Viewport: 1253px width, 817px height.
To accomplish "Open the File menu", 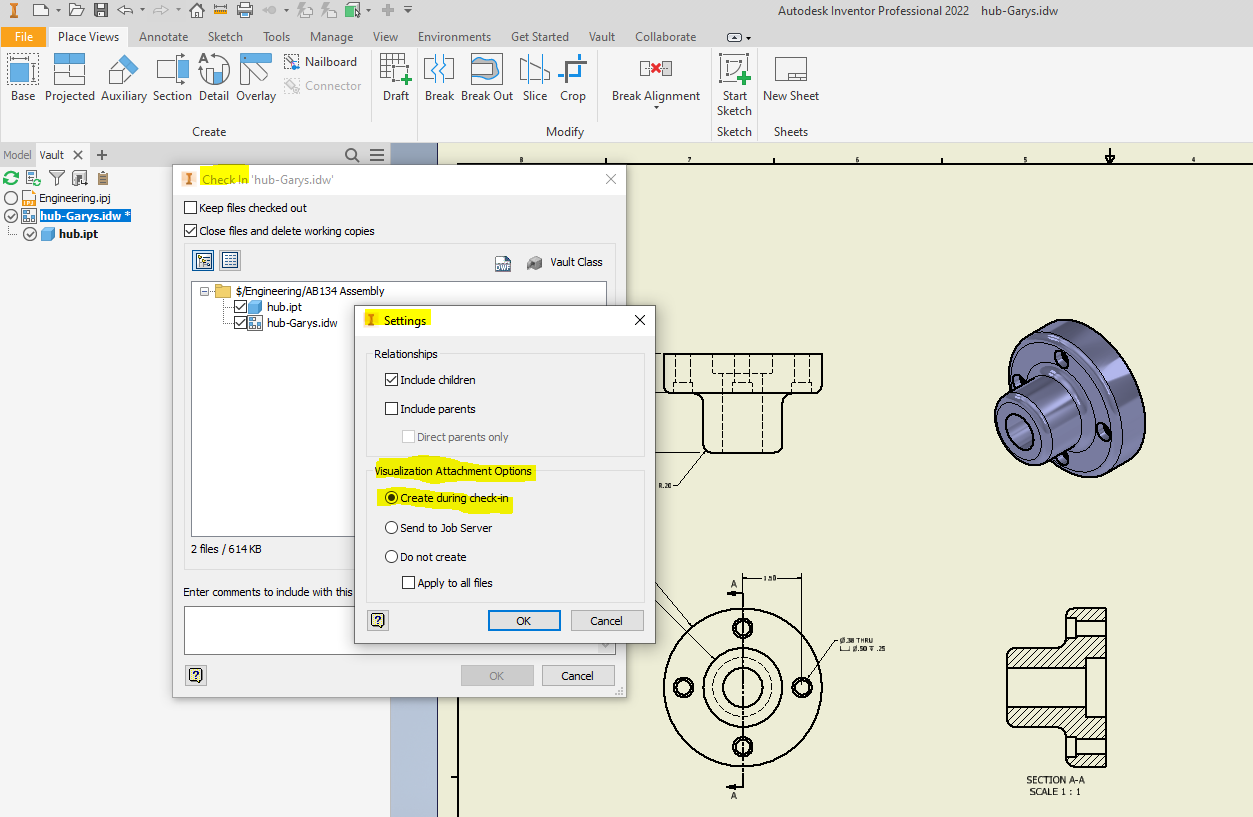I will click(24, 37).
